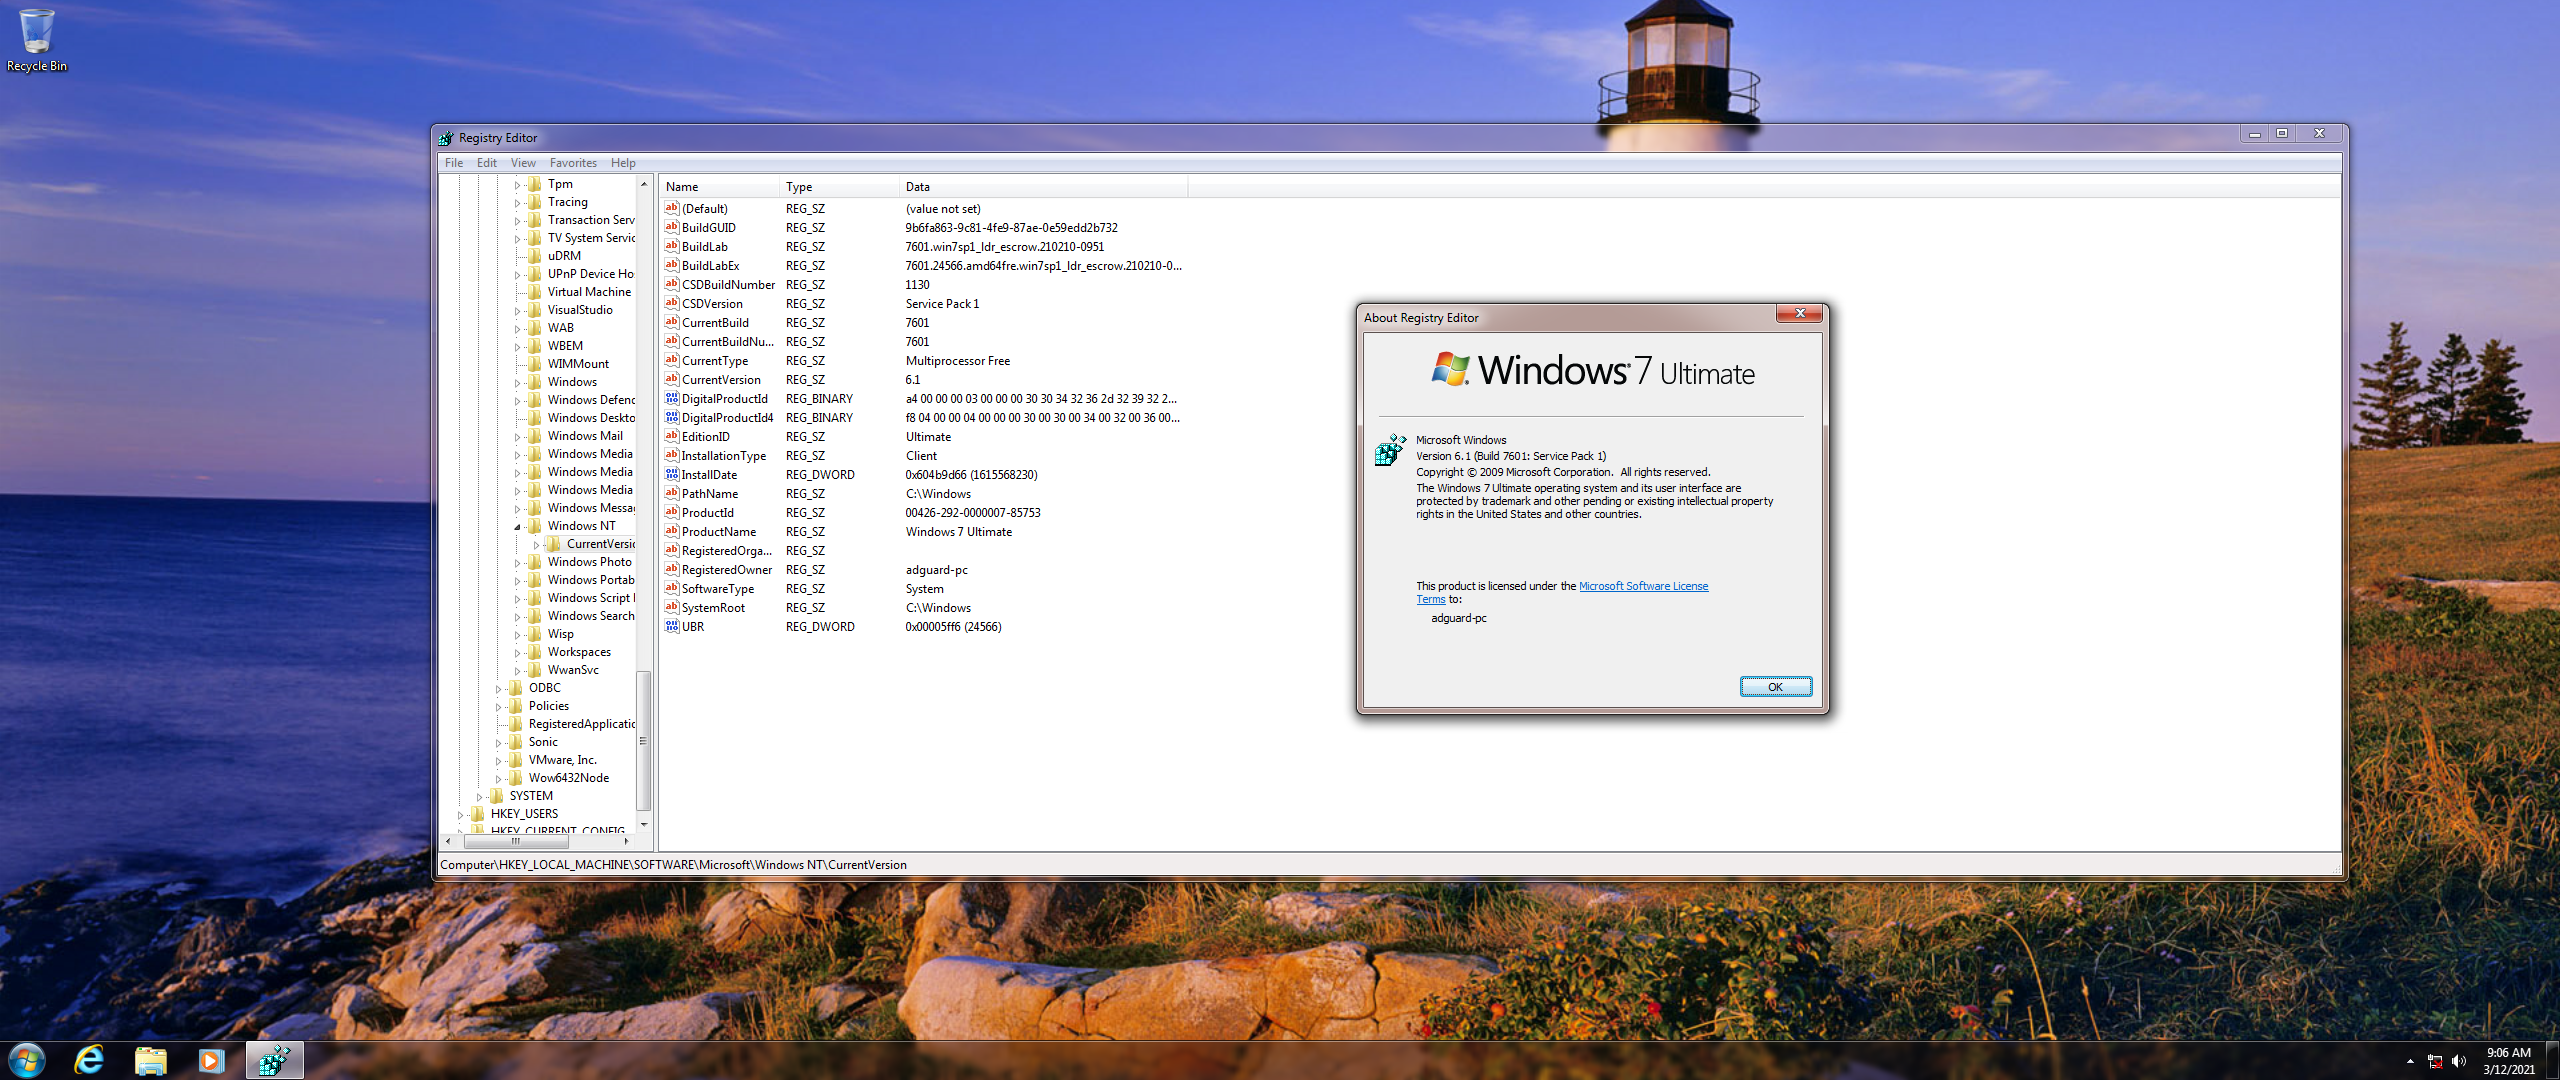Click Registry Editor title bar icon
The width and height of the screenshot is (2560, 1080).
pos(446,138)
